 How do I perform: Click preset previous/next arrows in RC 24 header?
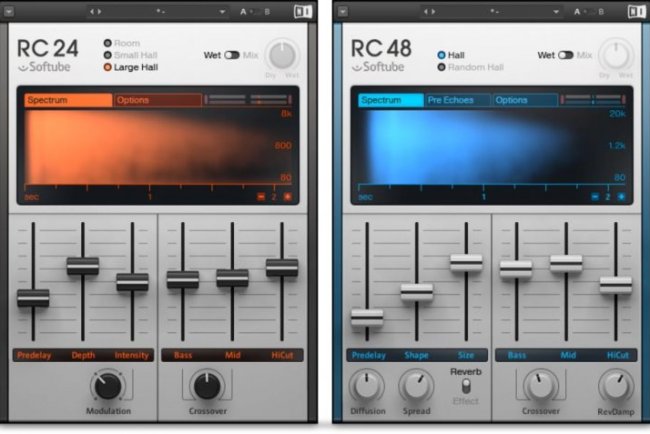[95, 12]
